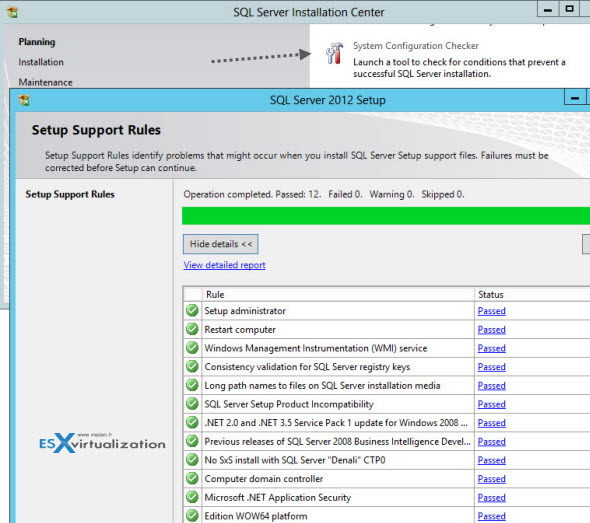
Task: Minimize the SQL Server 2012 Setup window
Action: pyautogui.click(x=575, y=97)
